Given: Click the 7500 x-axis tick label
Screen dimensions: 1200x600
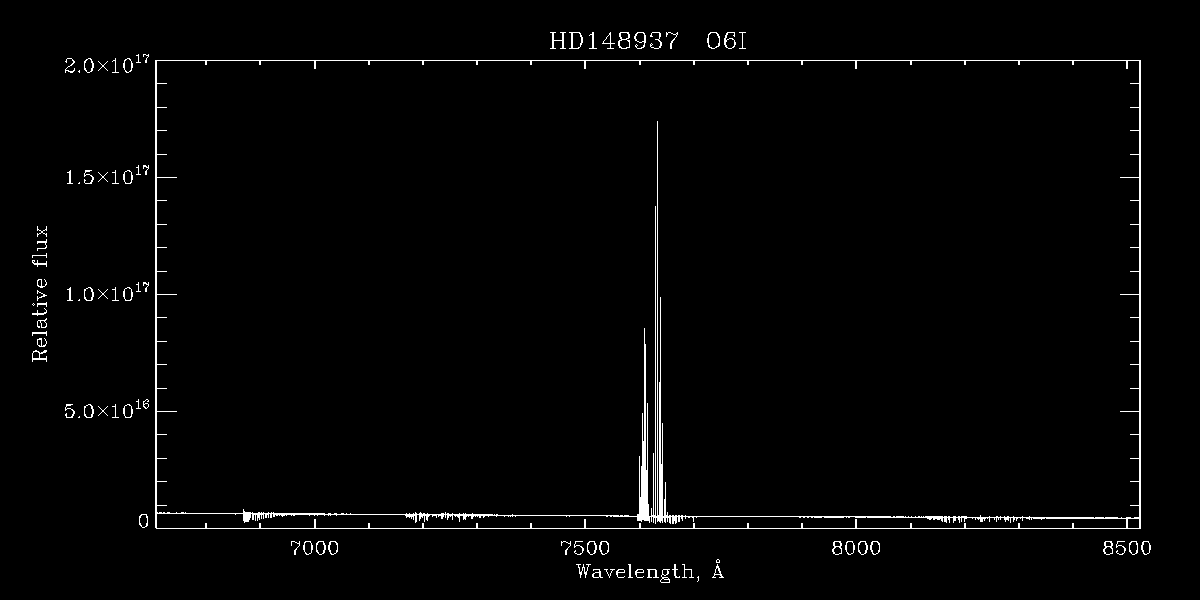Looking at the screenshot, I should [585, 548].
